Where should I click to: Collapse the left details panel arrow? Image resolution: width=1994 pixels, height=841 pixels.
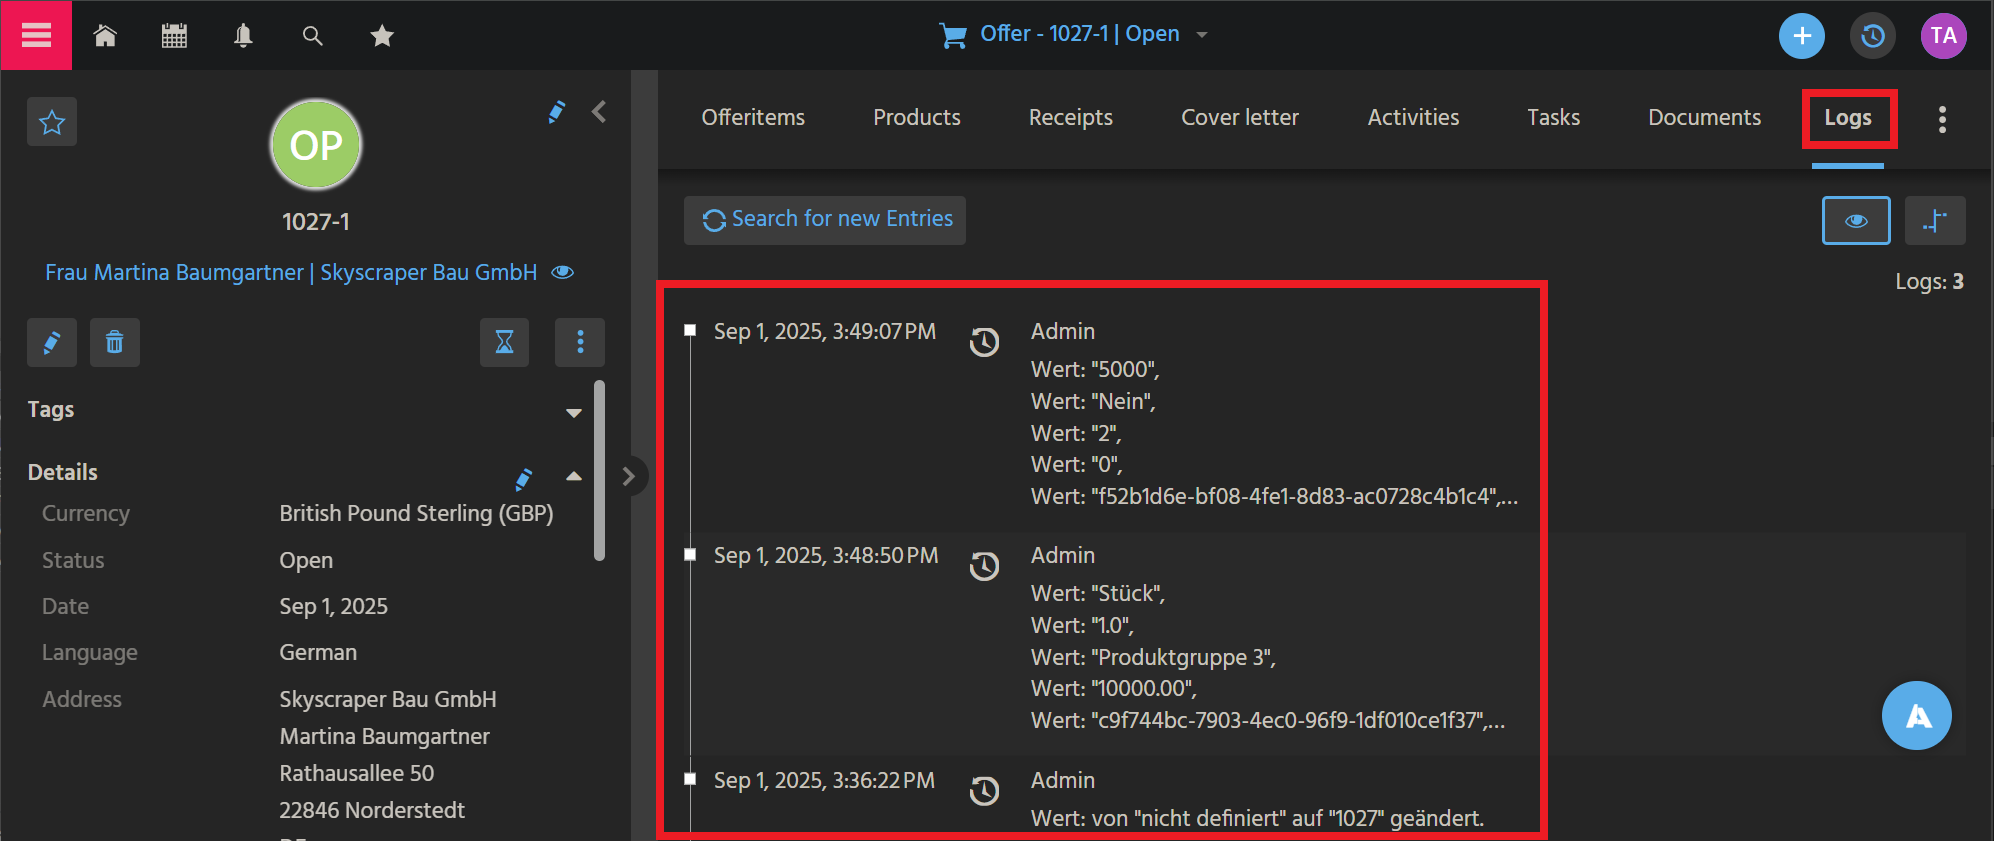point(599,111)
